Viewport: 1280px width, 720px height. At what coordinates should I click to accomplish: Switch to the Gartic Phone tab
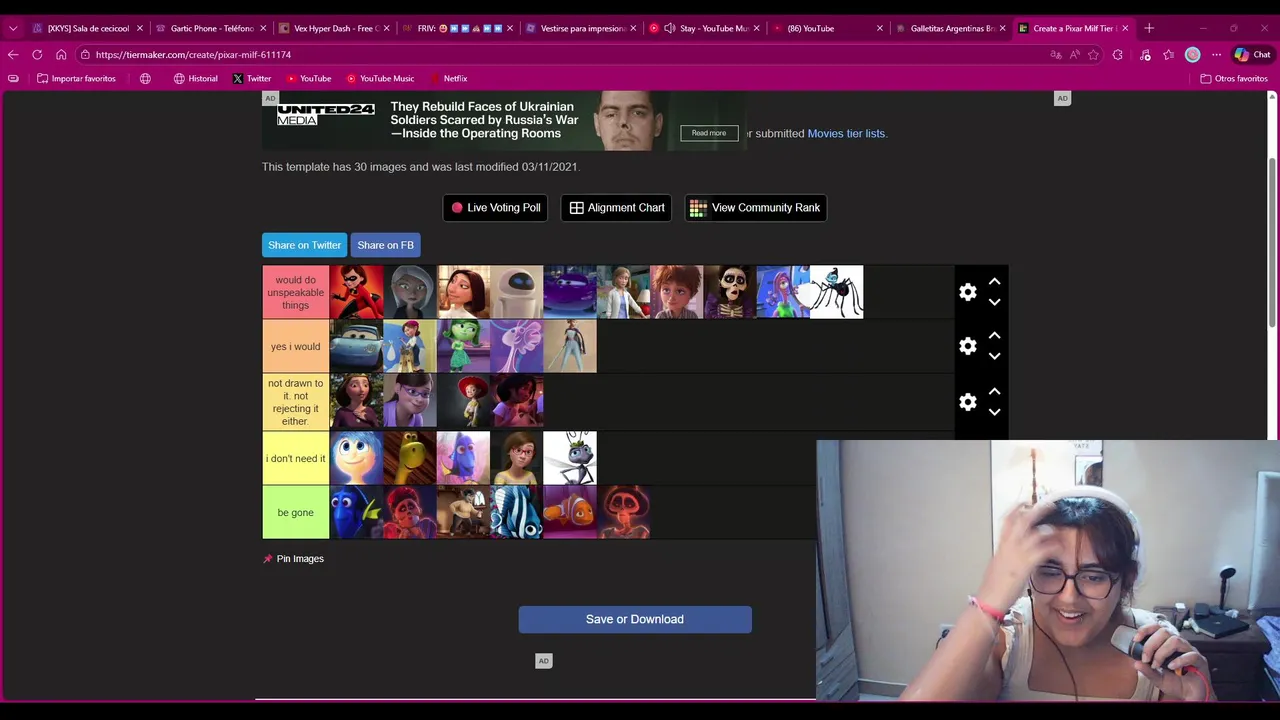(x=211, y=28)
